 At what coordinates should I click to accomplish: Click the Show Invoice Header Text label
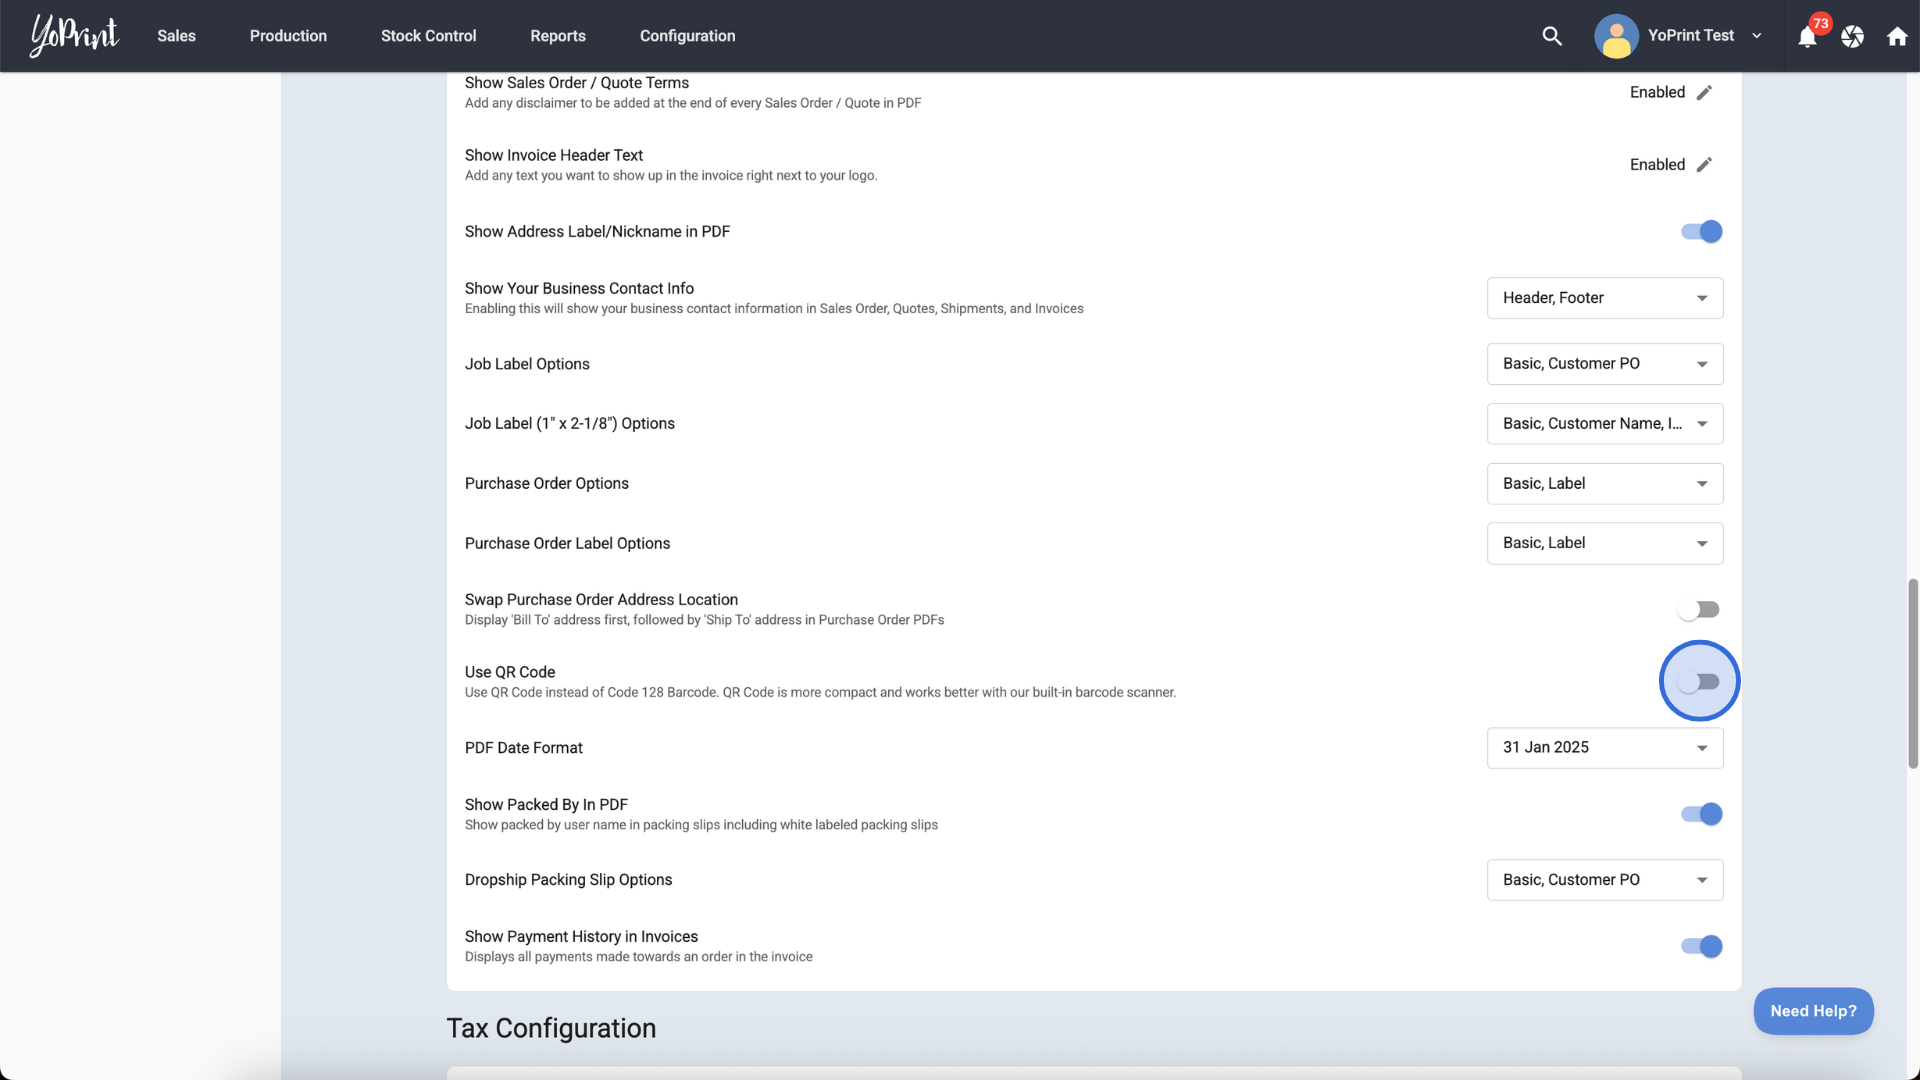554,155
